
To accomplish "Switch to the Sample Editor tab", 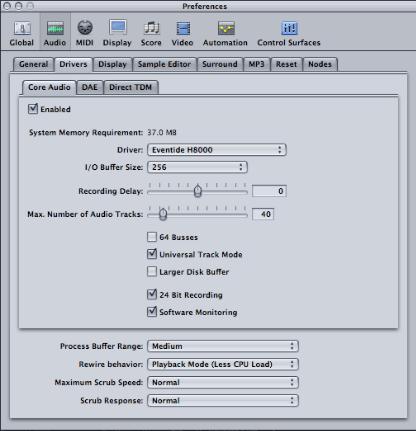I will coord(165,64).
